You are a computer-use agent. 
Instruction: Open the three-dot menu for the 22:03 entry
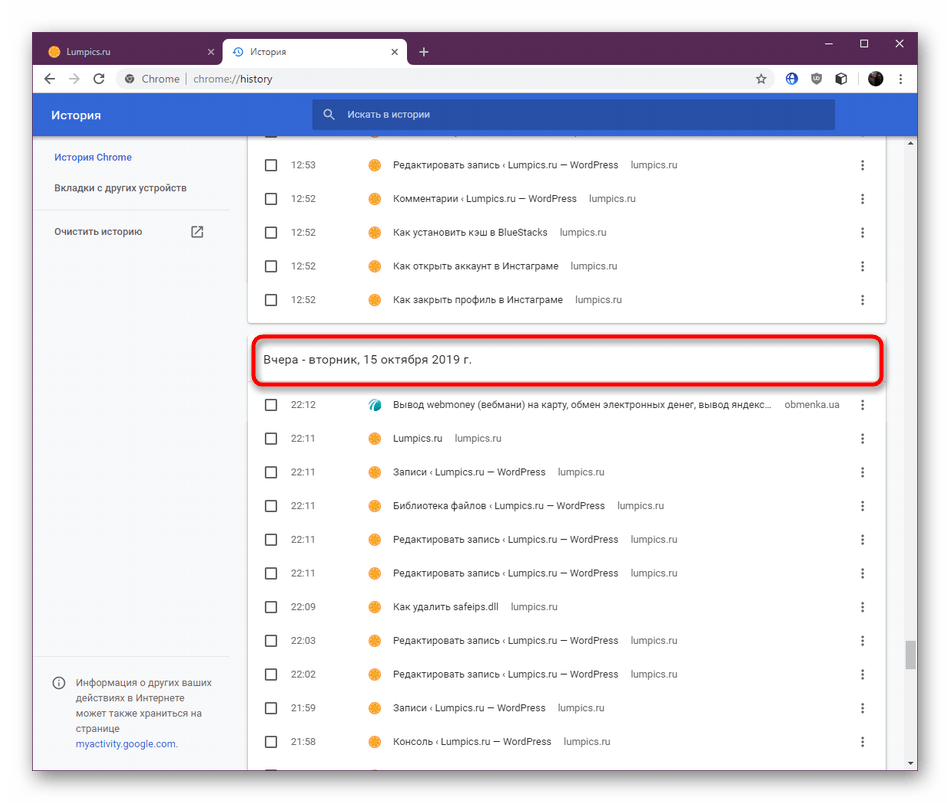point(863,641)
